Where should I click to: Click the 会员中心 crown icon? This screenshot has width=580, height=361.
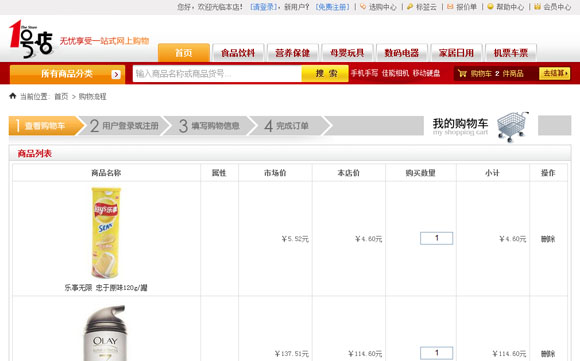coord(537,7)
